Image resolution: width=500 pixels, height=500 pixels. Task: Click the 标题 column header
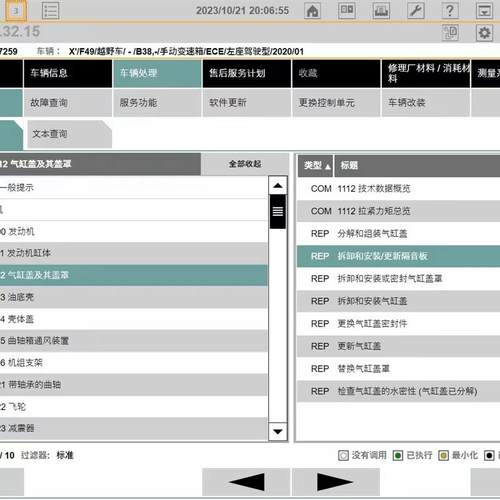pyautogui.click(x=417, y=166)
